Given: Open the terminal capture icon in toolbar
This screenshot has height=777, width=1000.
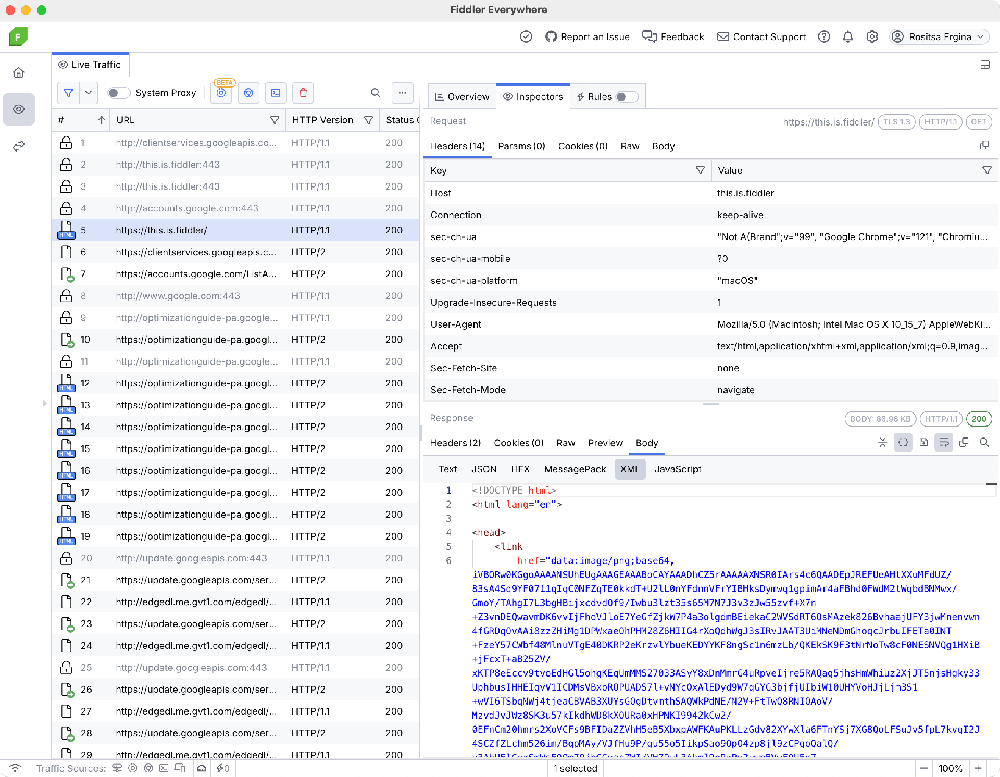Looking at the screenshot, I should 276,93.
